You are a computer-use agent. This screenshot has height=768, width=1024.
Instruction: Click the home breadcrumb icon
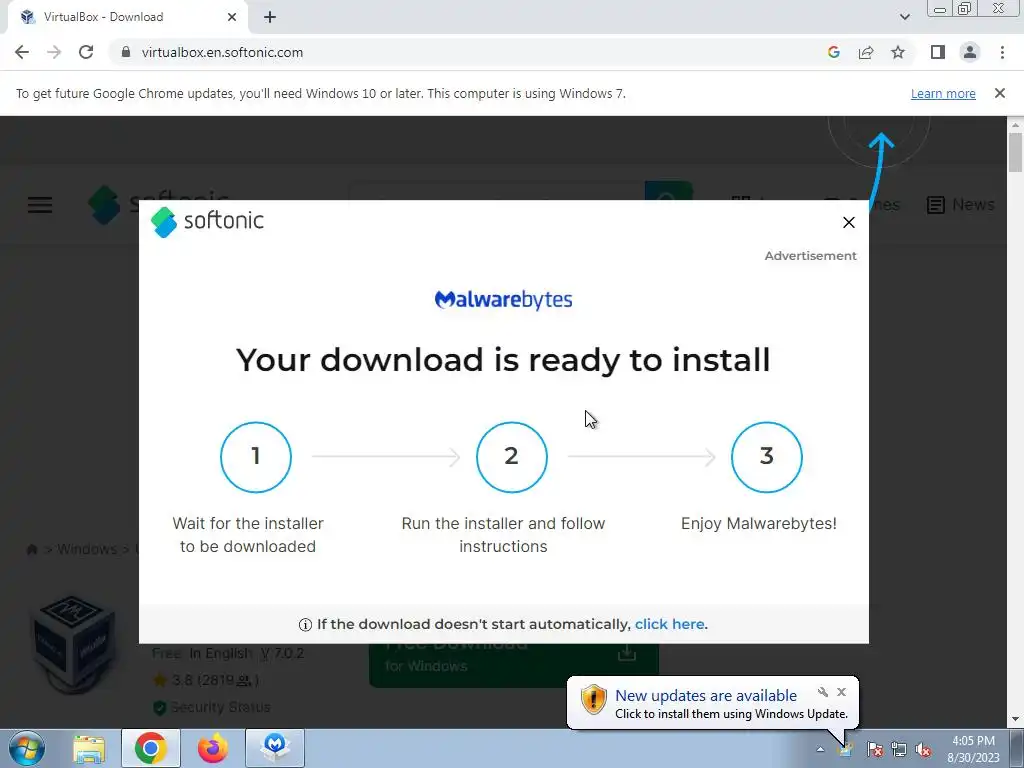click(x=31, y=549)
